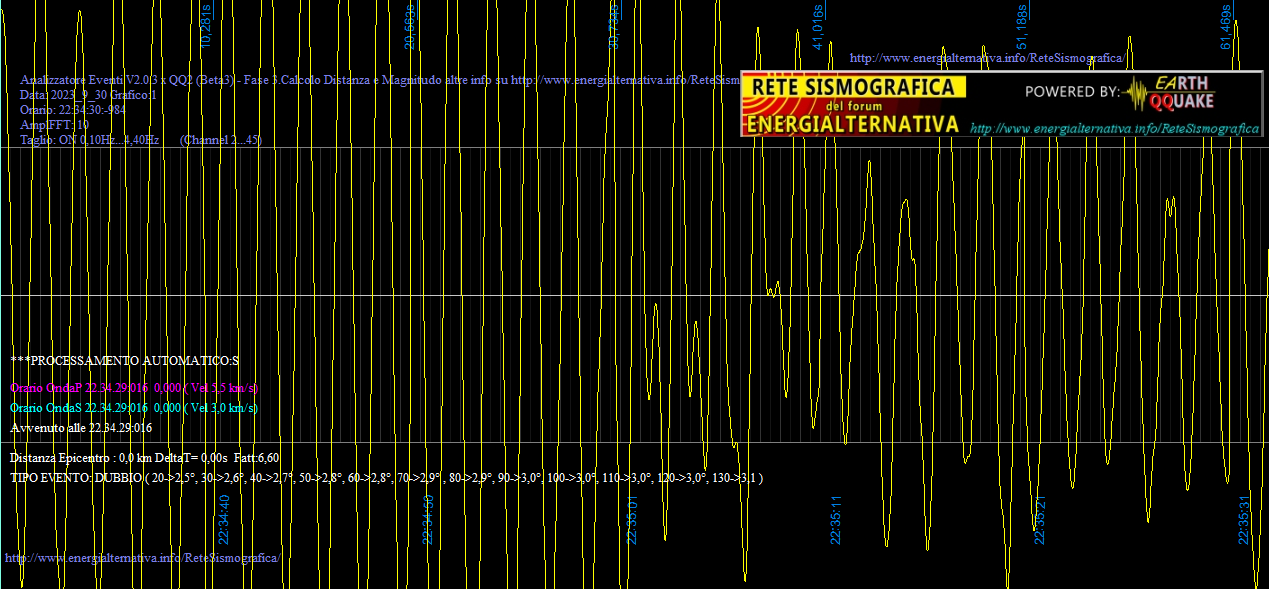Click the "Data: 2023_9_30 Grafico:1" line
The width and height of the screenshot is (1269, 589).
click(89, 94)
